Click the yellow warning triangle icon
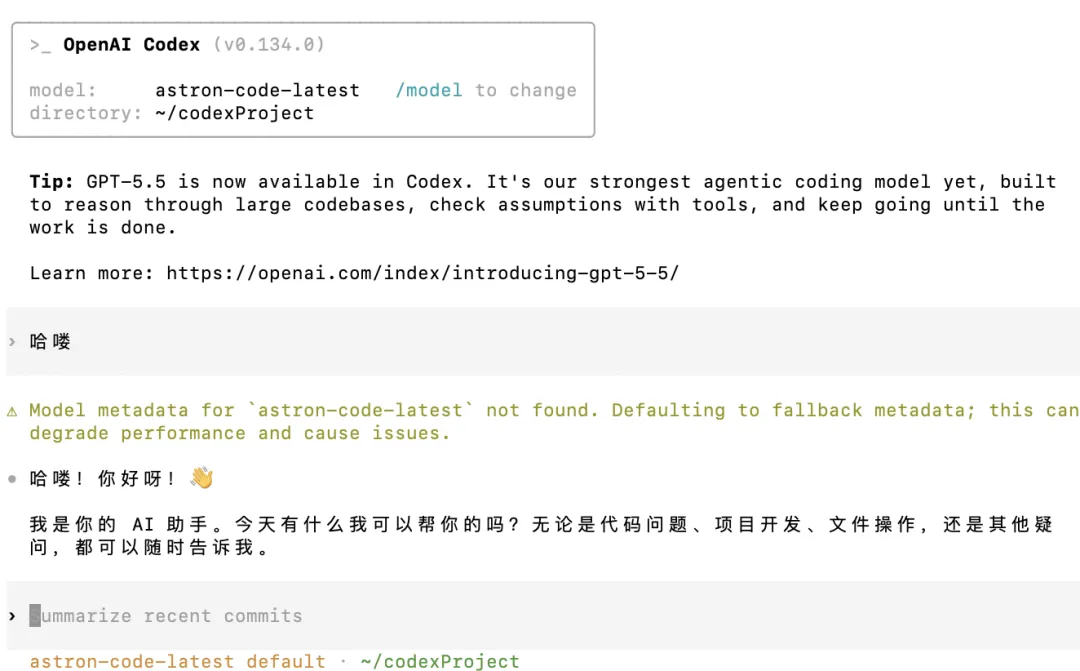The height and width of the screenshot is (671, 1080). [12, 411]
